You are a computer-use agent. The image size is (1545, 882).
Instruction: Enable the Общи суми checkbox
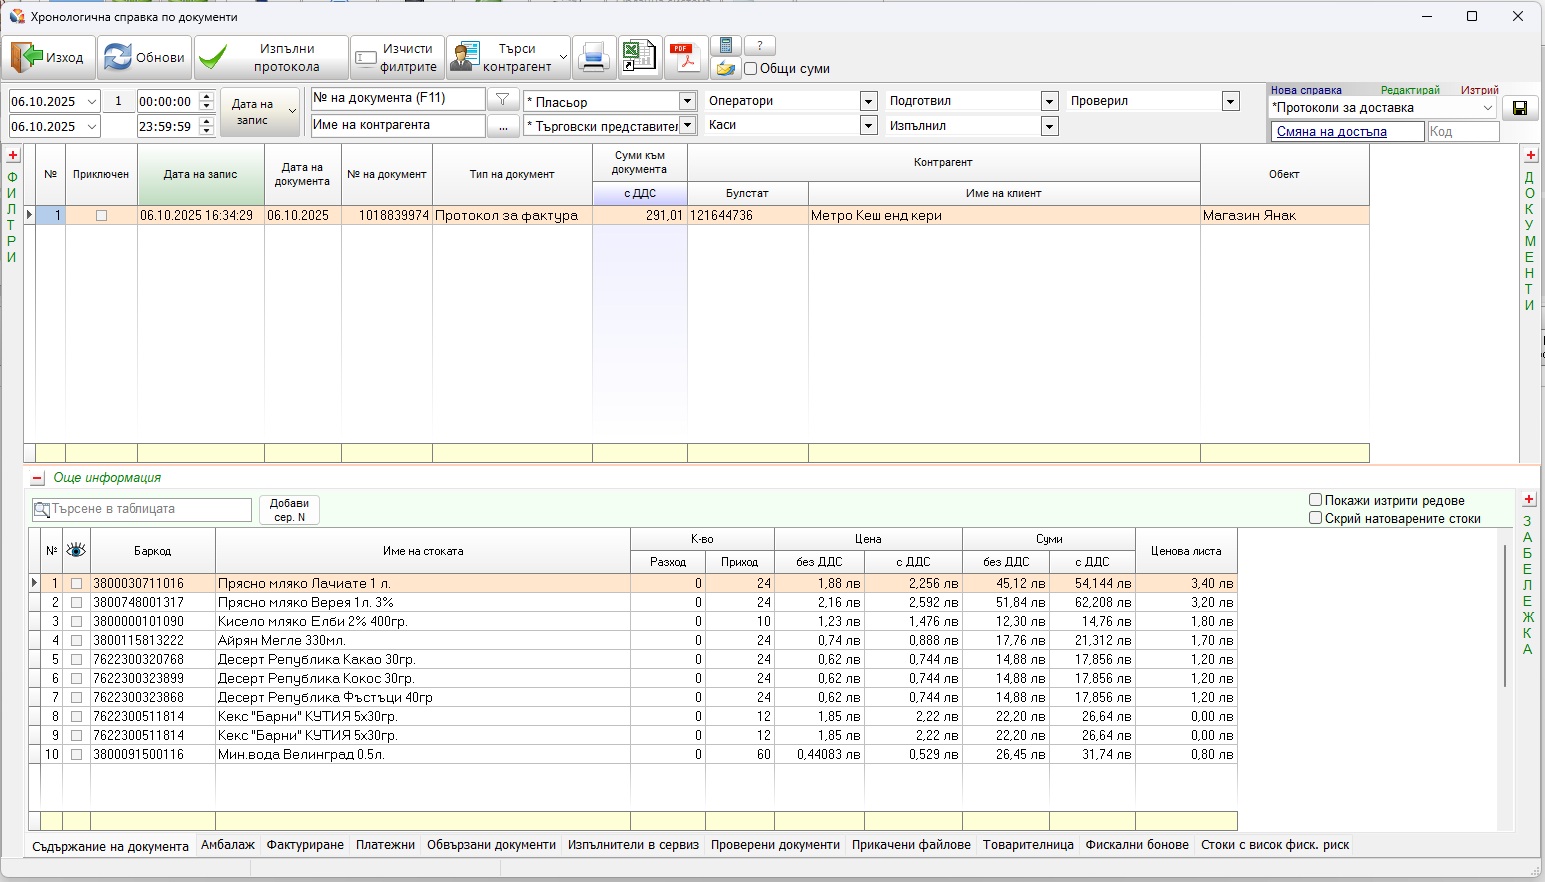point(751,69)
